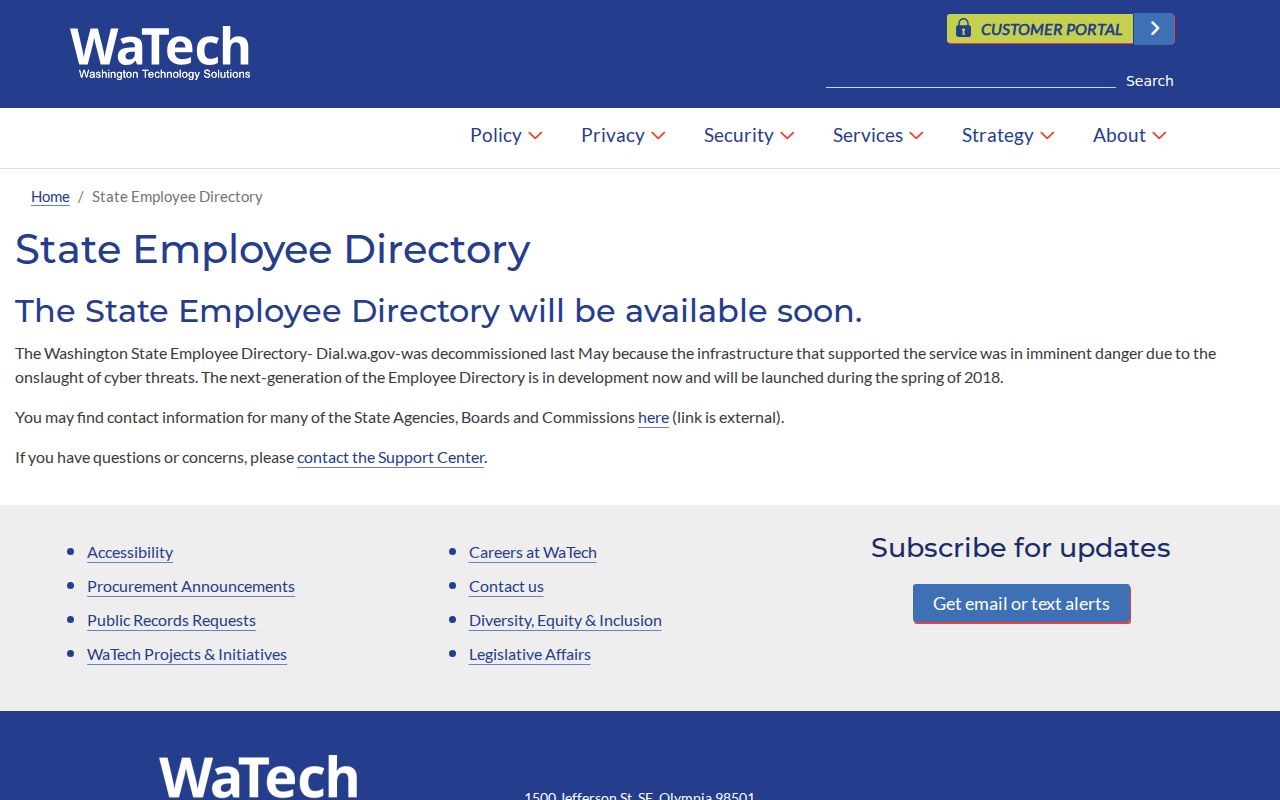This screenshot has width=1280, height=800.
Task: Expand the chevron next to Policy
Action: (535, 135)
